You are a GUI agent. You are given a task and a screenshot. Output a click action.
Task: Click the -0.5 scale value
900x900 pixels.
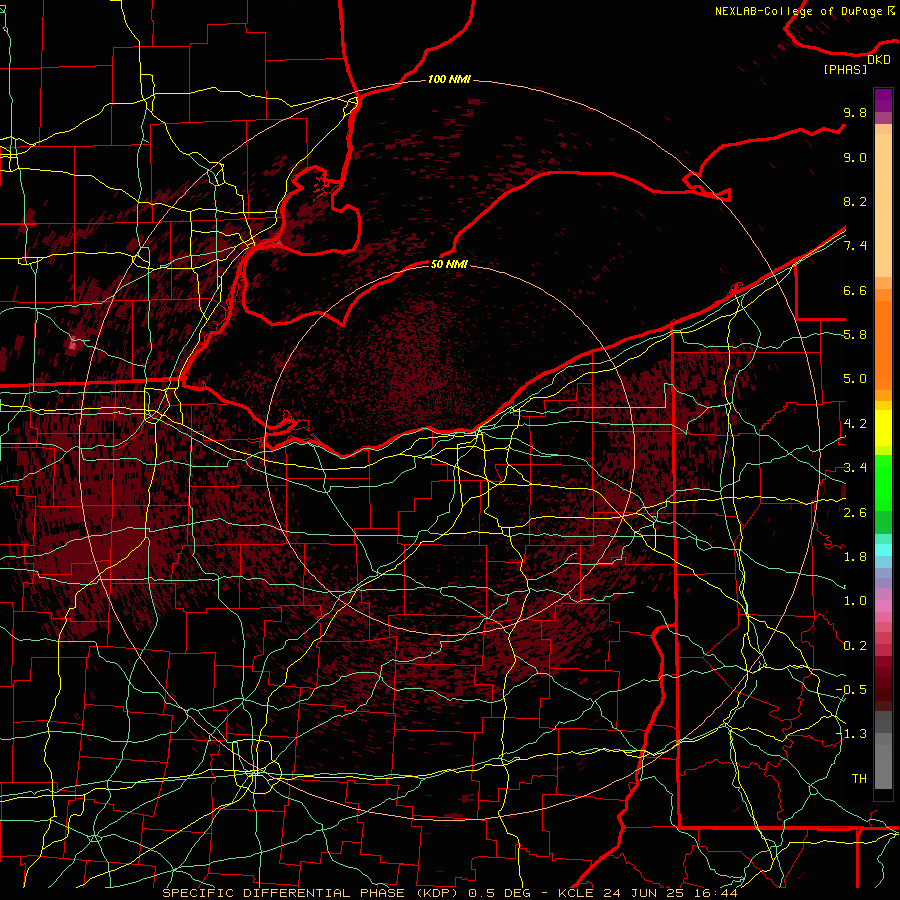pyautogui.click(x=851, y=690)
